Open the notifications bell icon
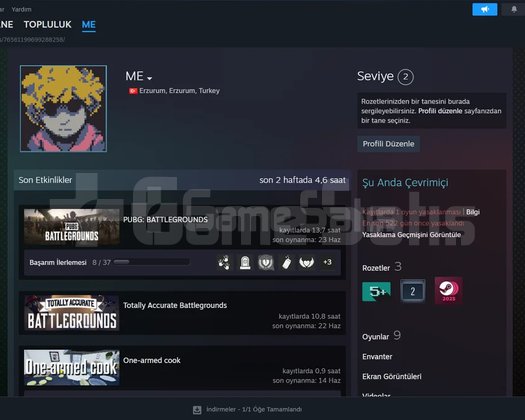Viewport: 525px width, 420px height. coord(514,9)
